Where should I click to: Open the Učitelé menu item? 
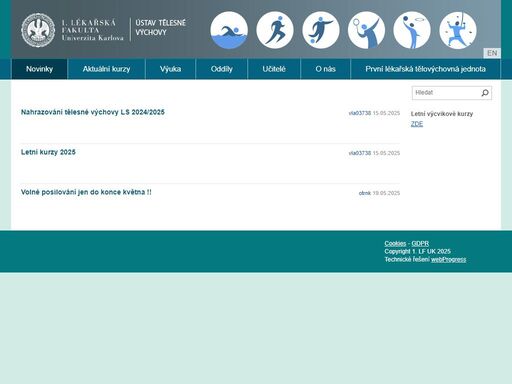tap(274, 69)
